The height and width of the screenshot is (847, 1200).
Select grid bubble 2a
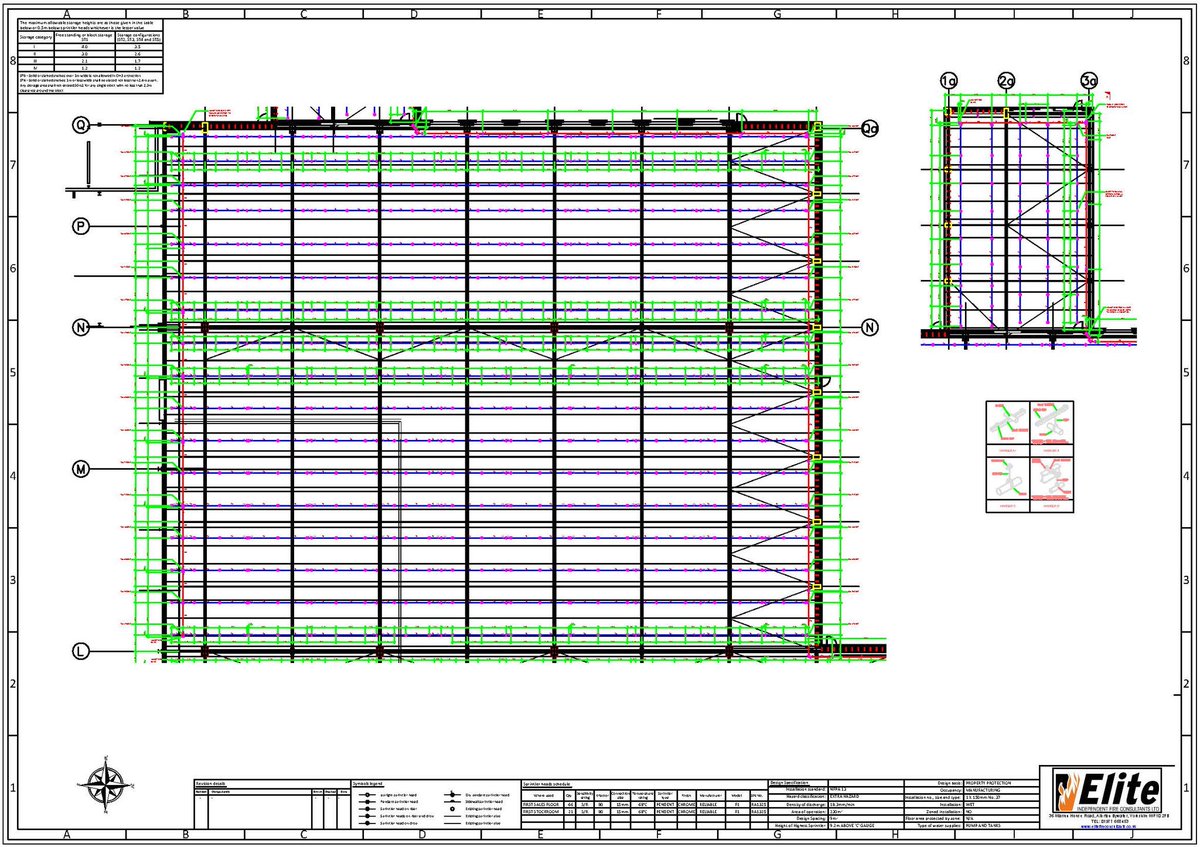(x=1006, y=80)
